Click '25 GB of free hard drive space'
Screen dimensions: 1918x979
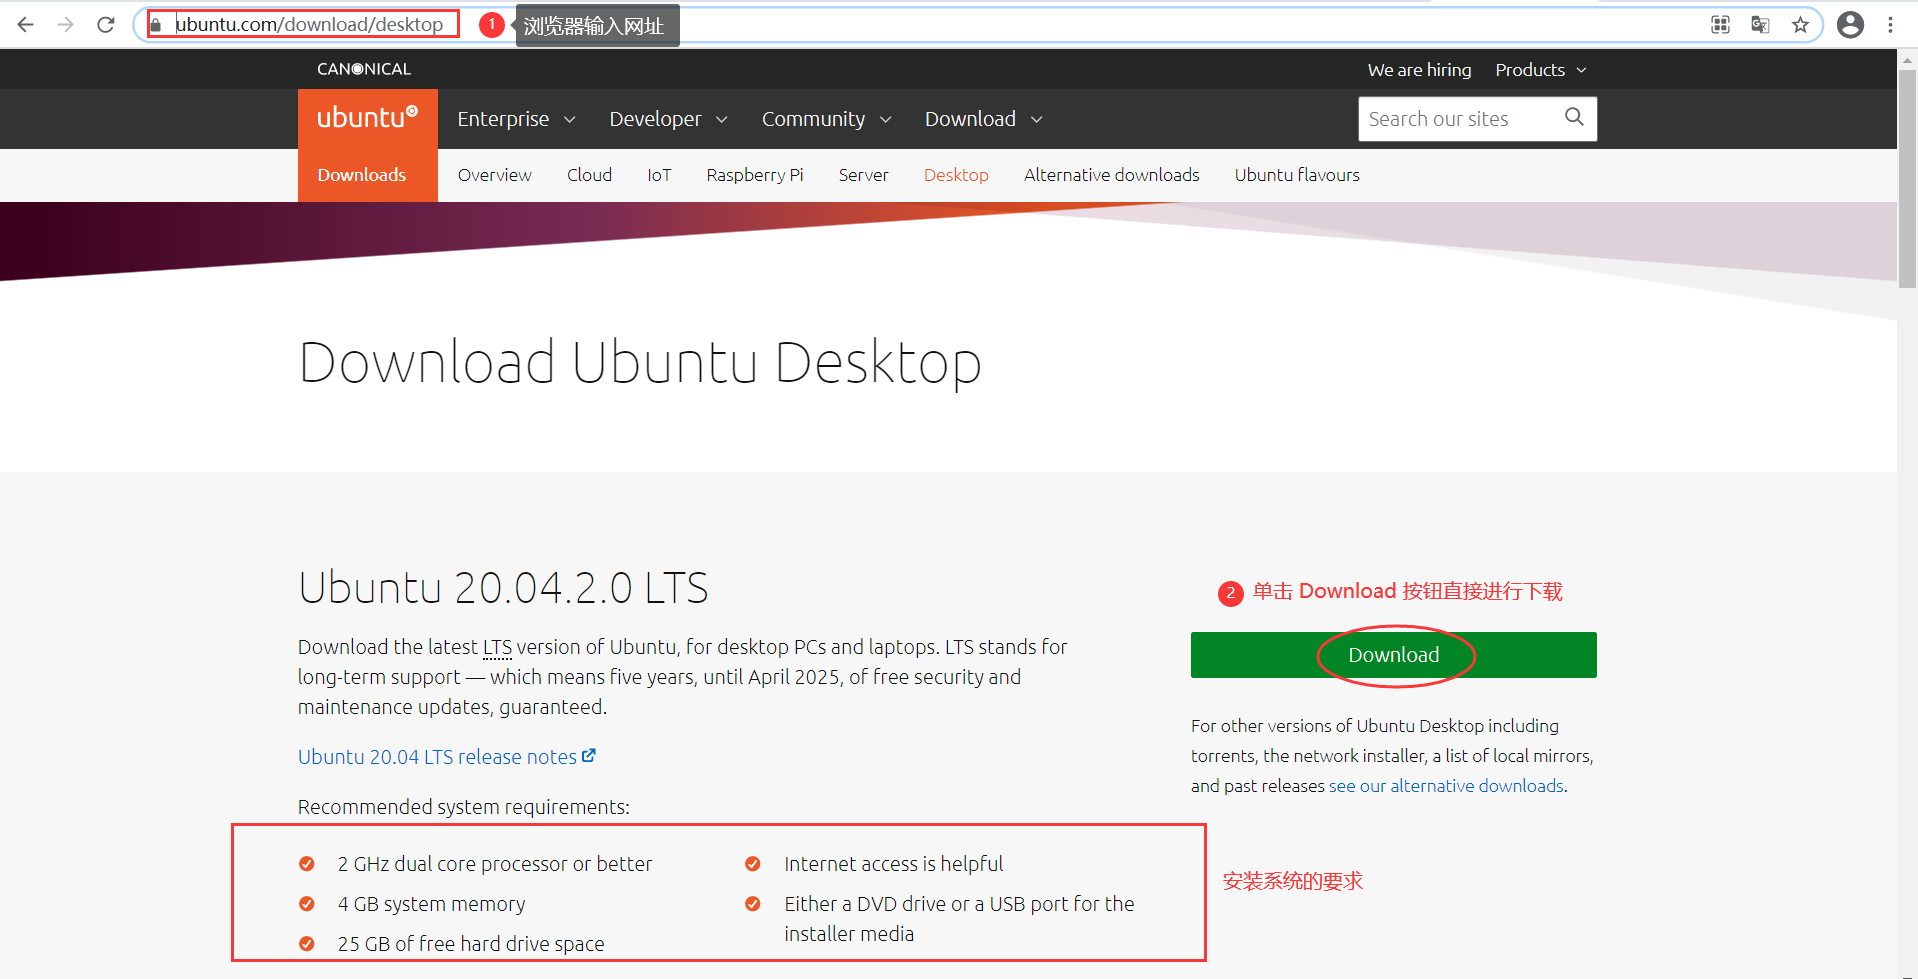[471, 944]
